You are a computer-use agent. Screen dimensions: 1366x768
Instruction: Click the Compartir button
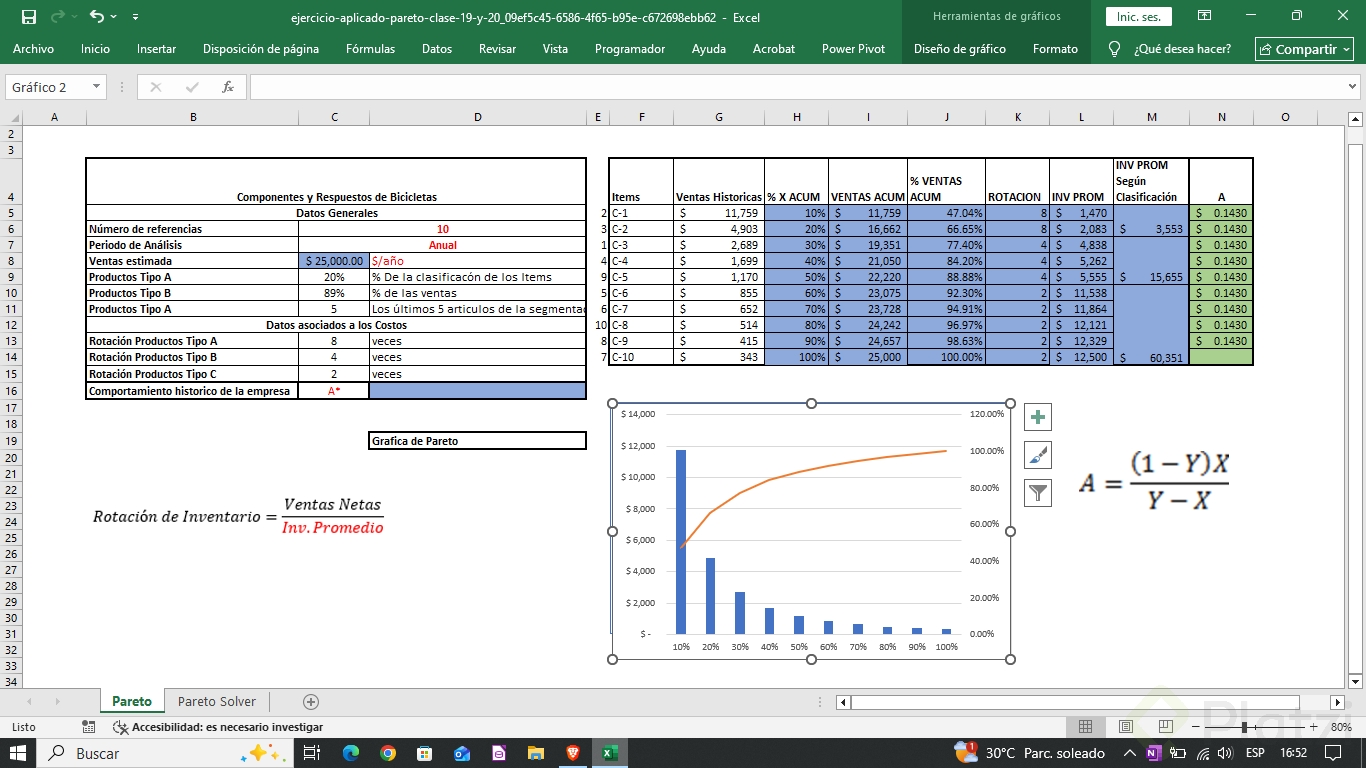[1305, 49]
